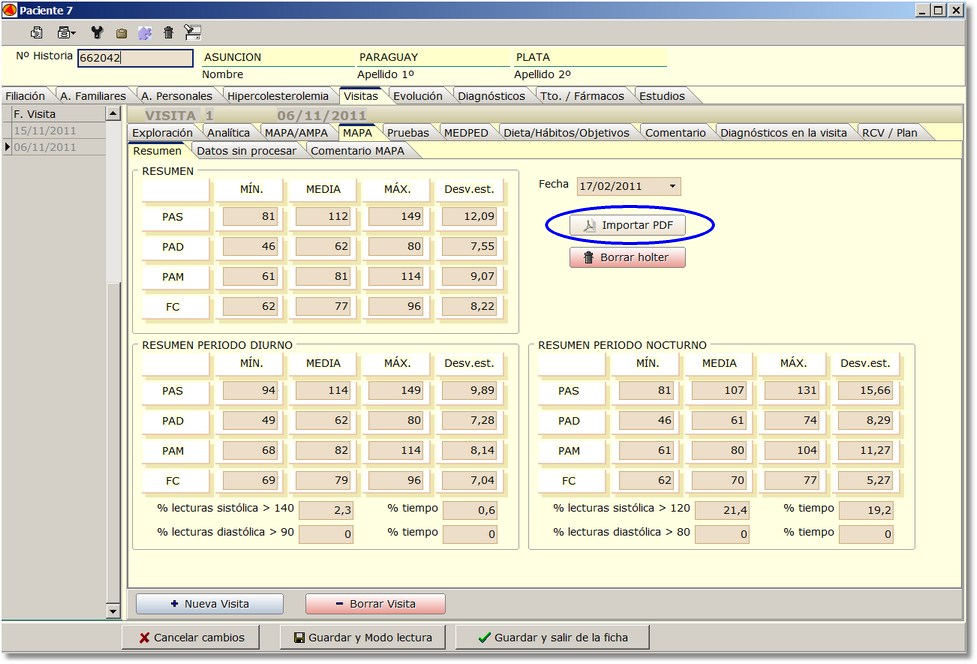Click % lecturas sistólica > 120 value 21,4
977x664 pixels.
tap(722, 510)
